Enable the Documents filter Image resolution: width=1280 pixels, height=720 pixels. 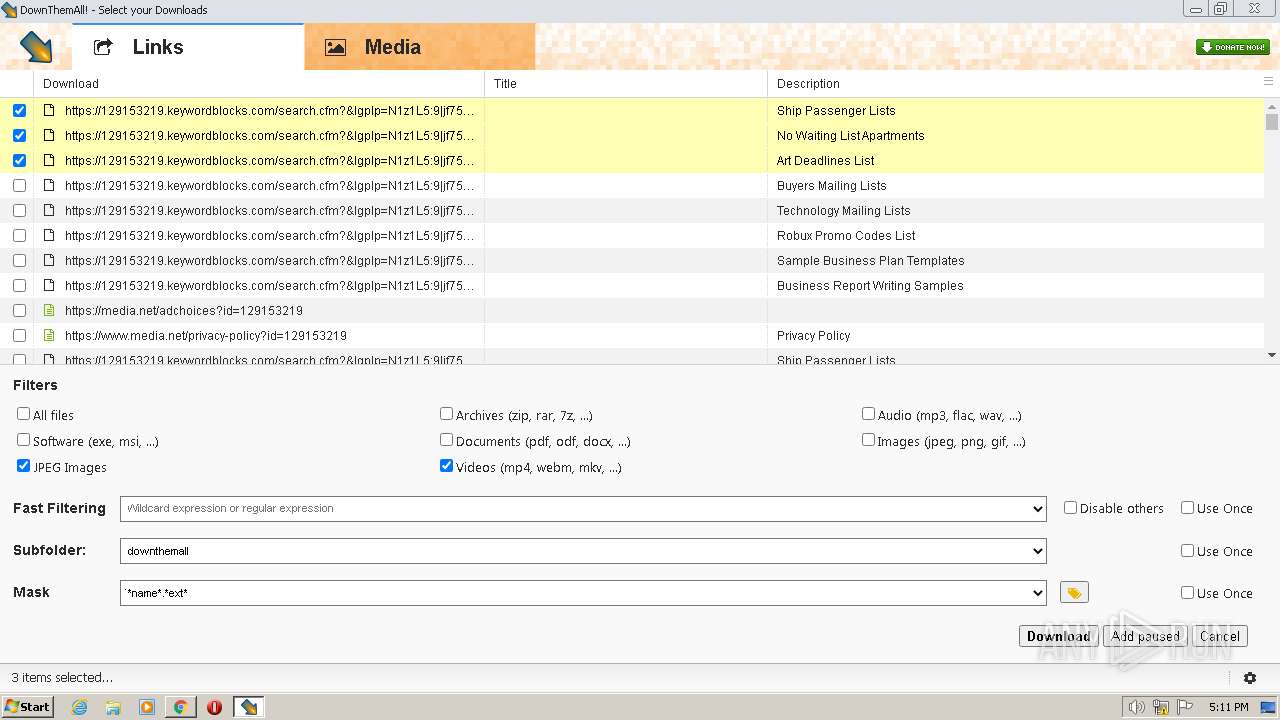pyautogui.click(x=446, y=440)
